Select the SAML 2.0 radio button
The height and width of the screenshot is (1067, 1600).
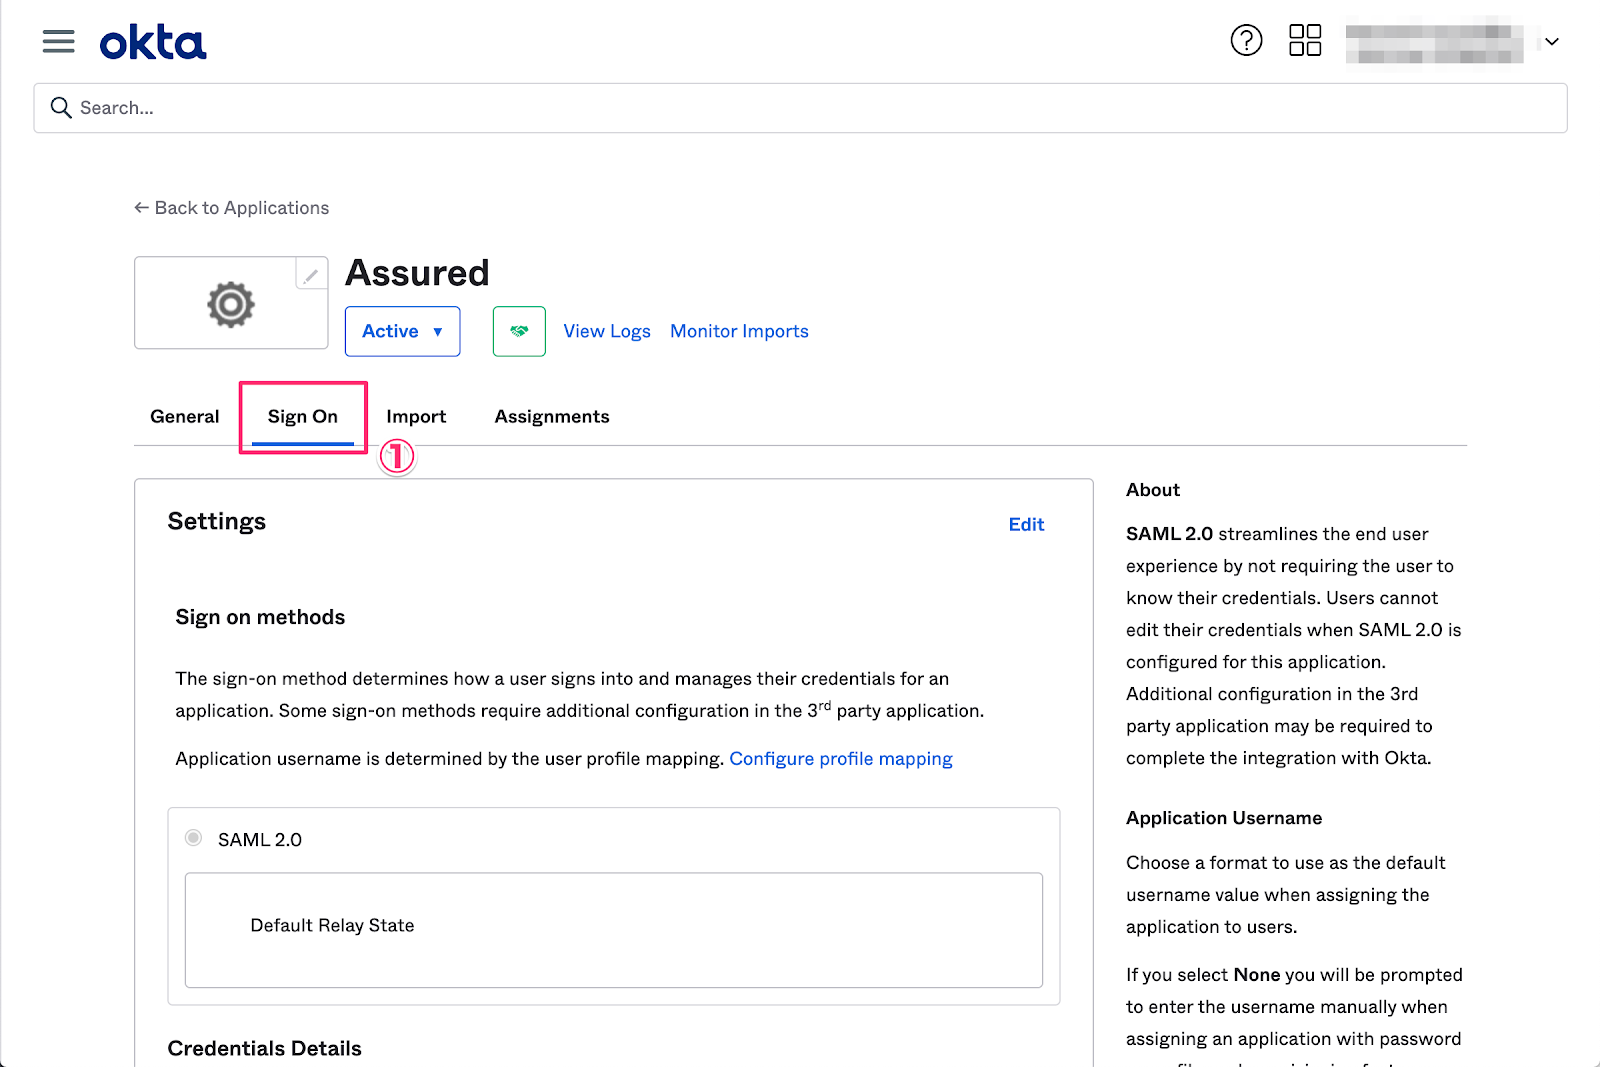click(x=194, y=838)
